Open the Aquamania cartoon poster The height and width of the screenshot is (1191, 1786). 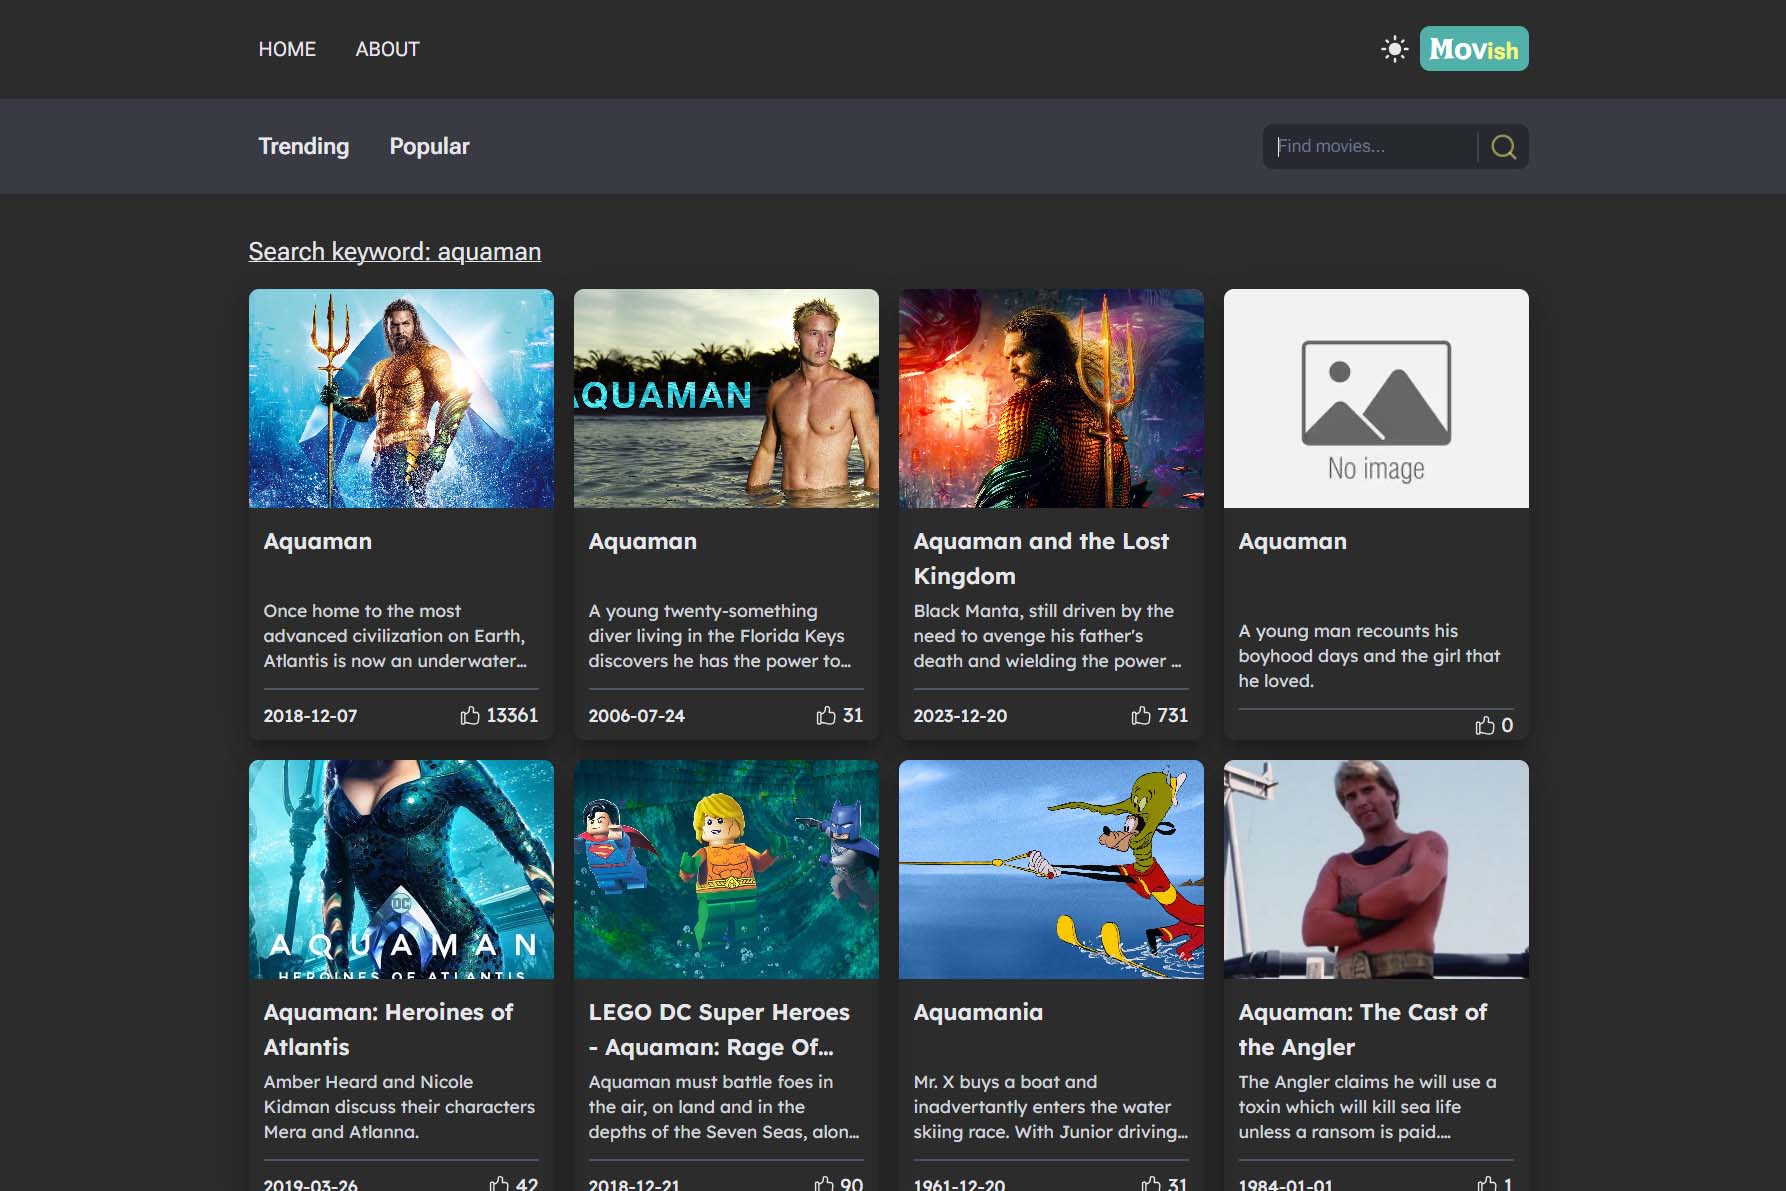[x=1051, y=869]
